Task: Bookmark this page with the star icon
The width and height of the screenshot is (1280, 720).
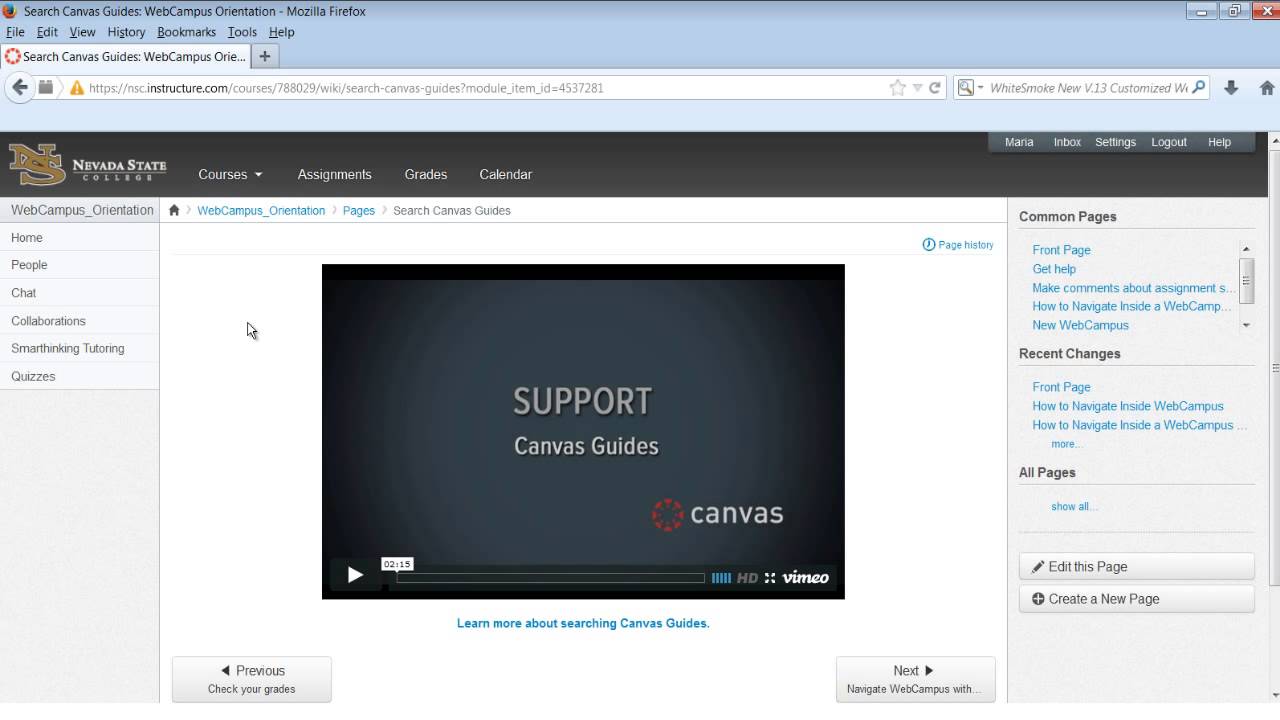Action: tap(897, 88)
